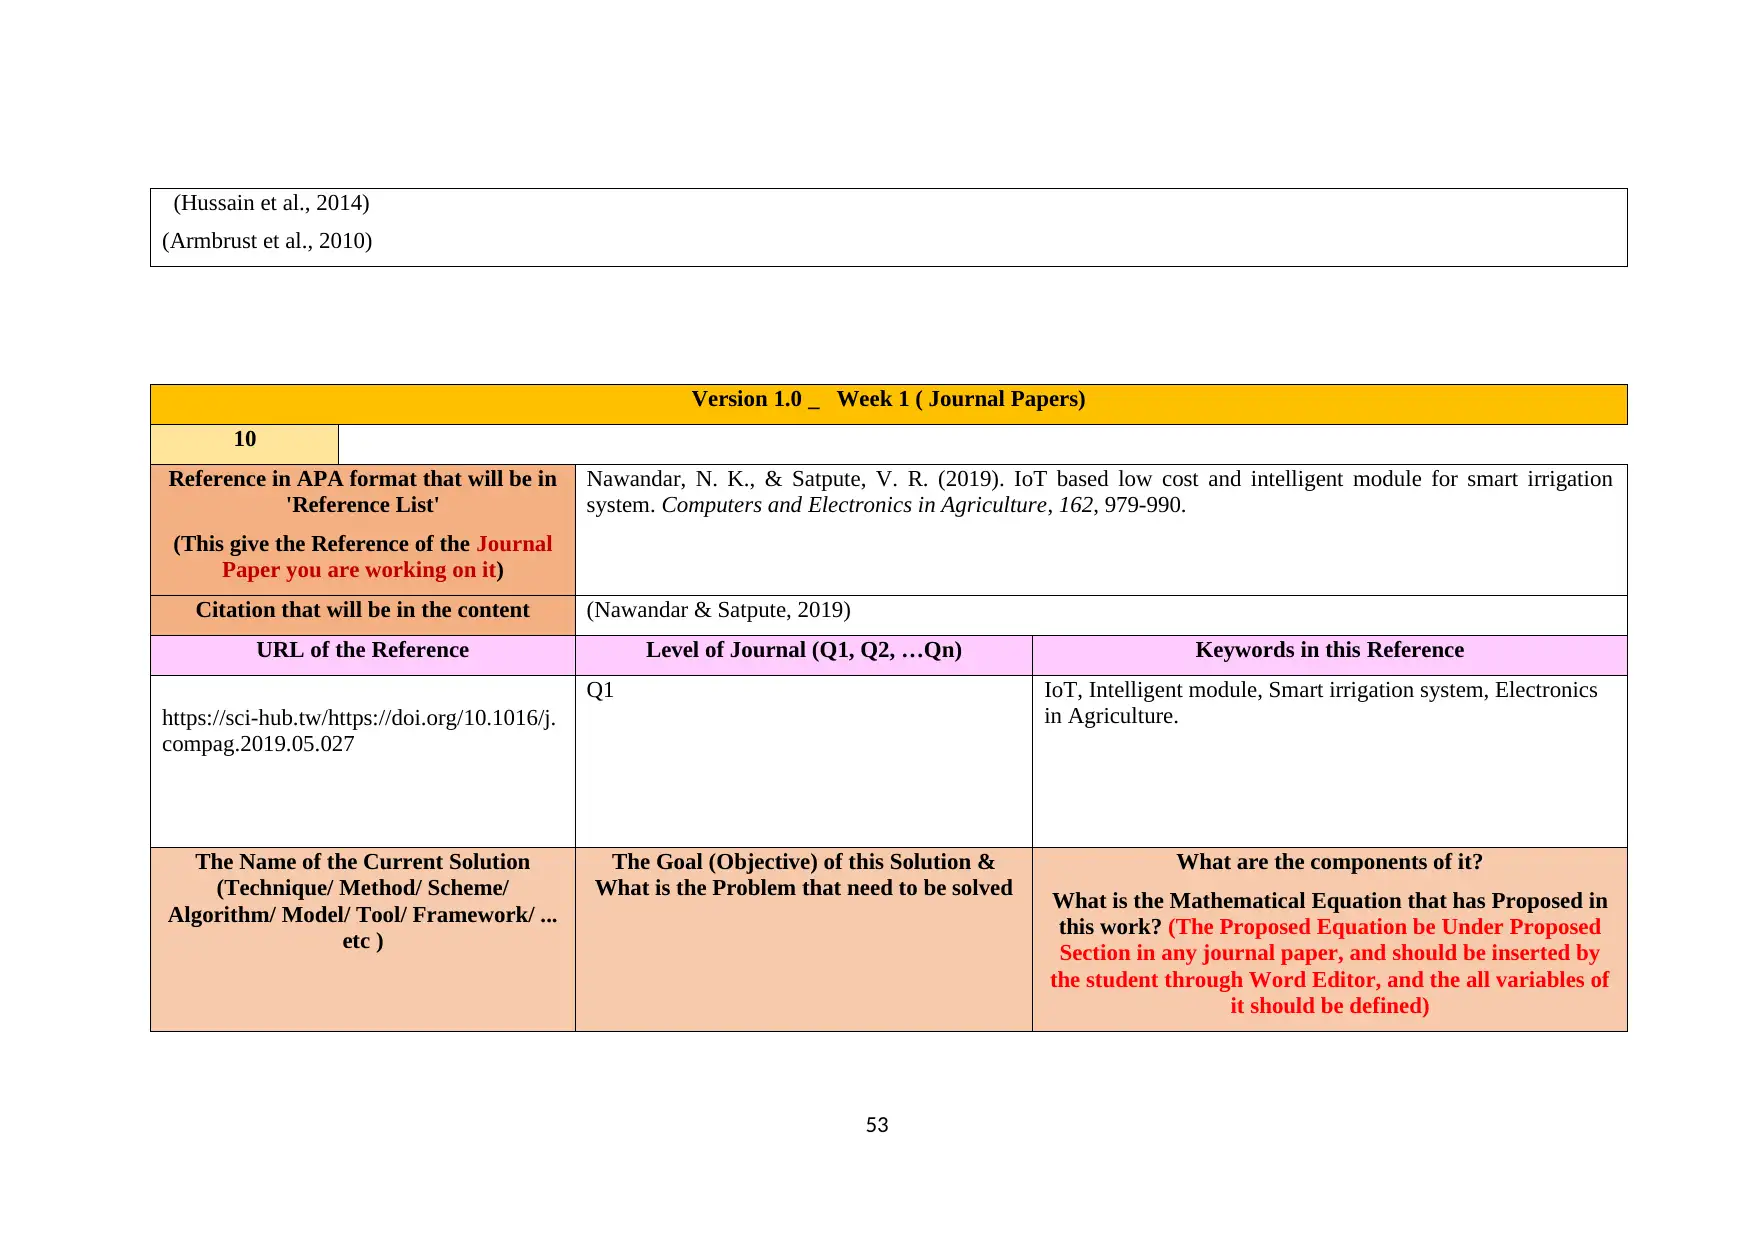Click the table cell numbered '10'
Image resolution: width=1754 pixels, height=1241 pixels.
245,444
